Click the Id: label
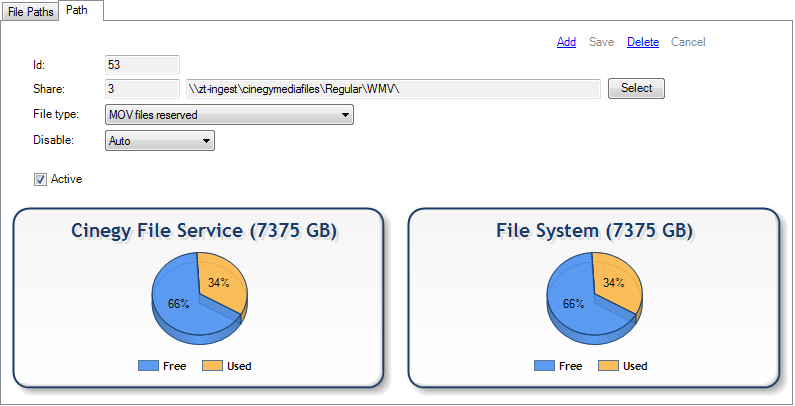795x406 pixels. coord(40,65)
